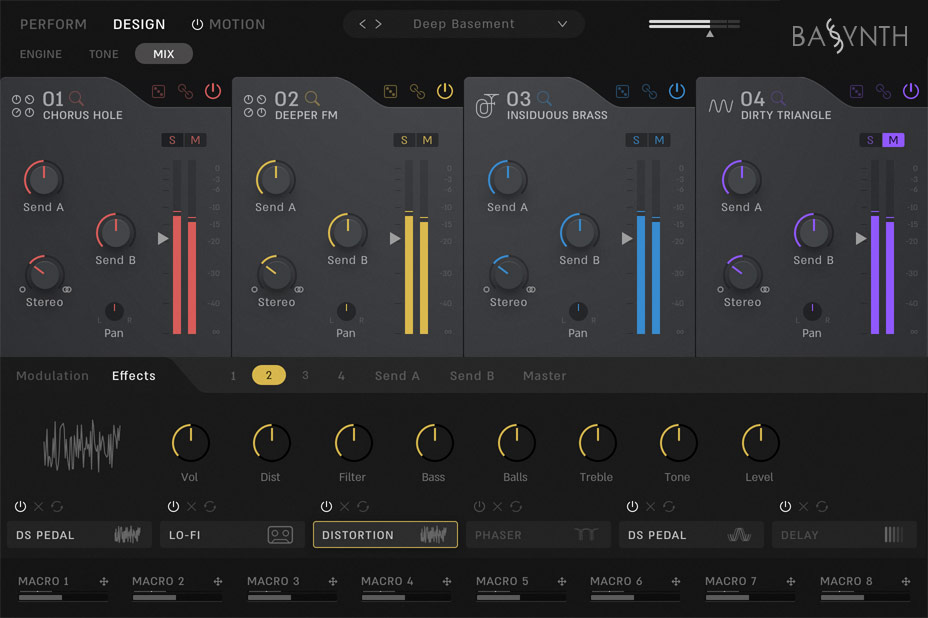This screenshot has height=618, width=928.
Task: Click the magnifier icon next to Insidious Brass
Action: (x=542, y=99)
